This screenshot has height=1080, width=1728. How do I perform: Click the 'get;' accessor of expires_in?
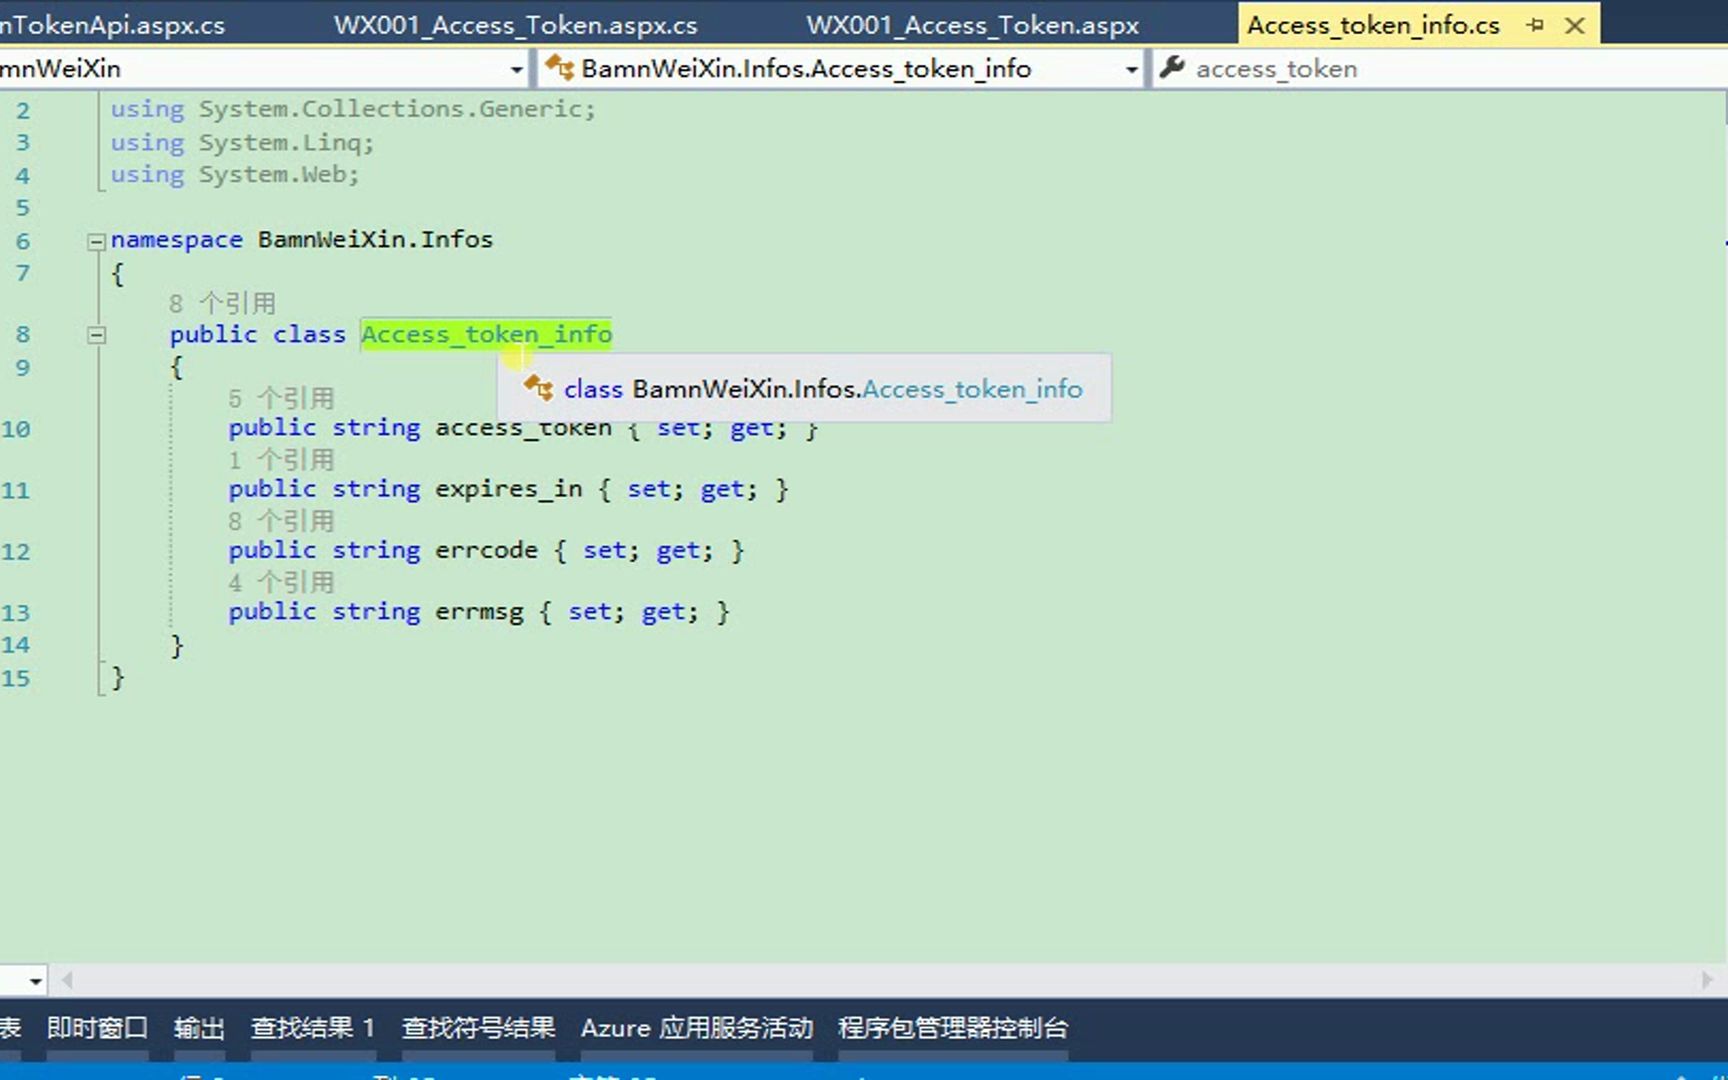729,489
